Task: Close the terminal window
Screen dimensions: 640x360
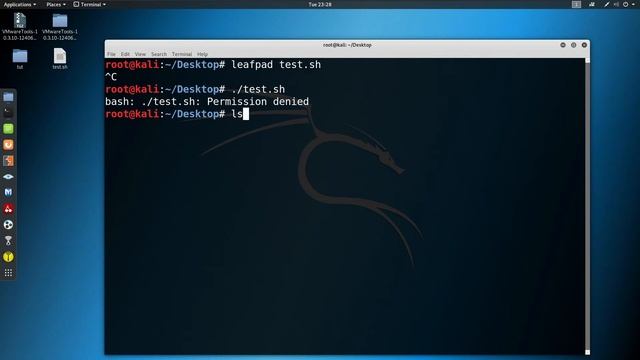Action: tap(584, 45)
